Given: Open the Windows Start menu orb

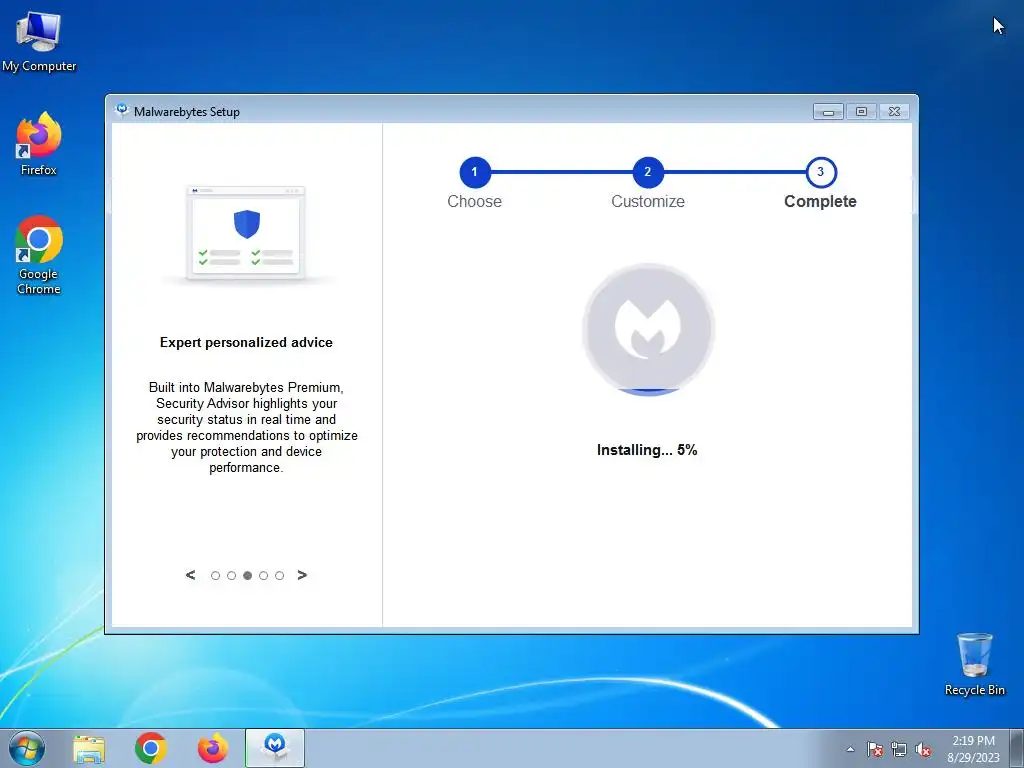Looking at the screenshot, I should 27,748.
